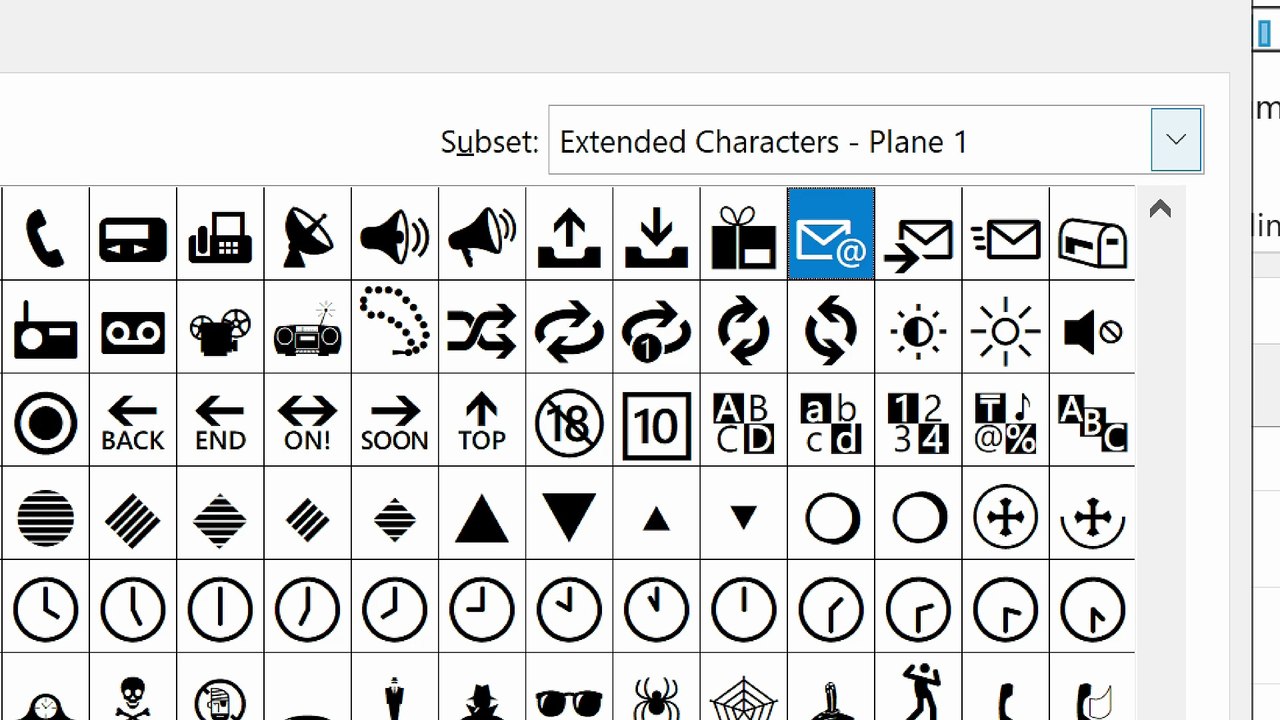
Task: Select the muted speaker symbol
Action: tap(1092, 327)
